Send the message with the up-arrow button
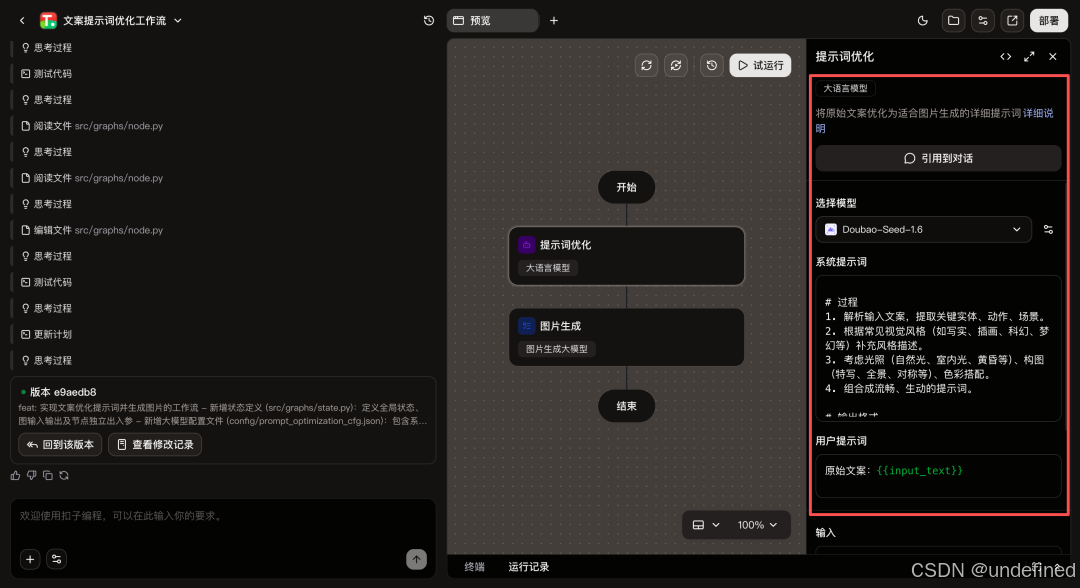Screen dimensions: 1080x588 click(x=416, y=559)
